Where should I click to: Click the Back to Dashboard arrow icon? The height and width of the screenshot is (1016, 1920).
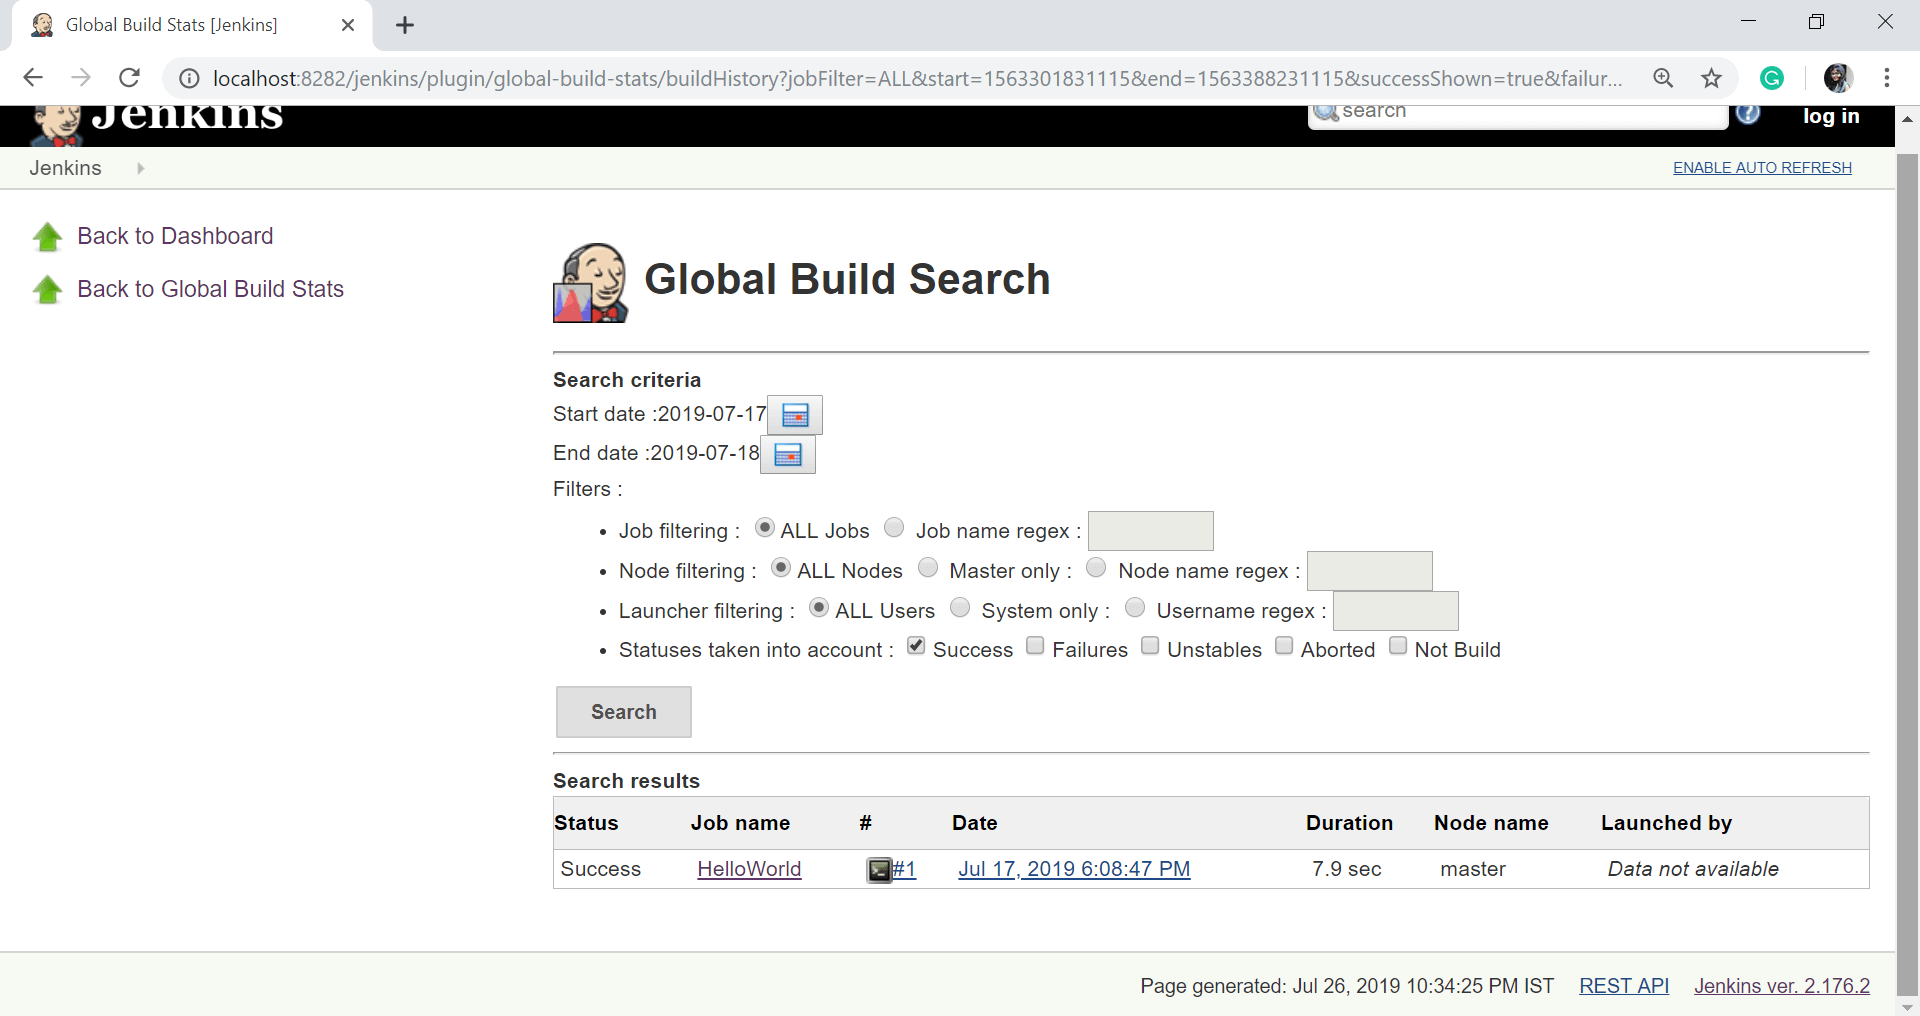coord(47,237)
